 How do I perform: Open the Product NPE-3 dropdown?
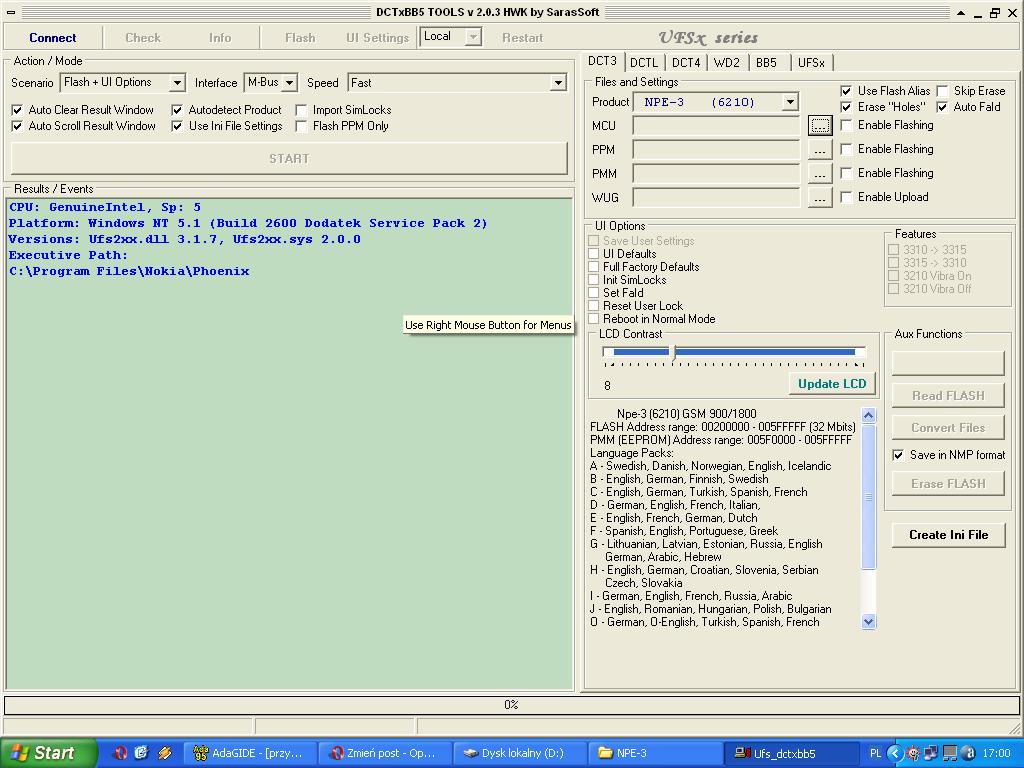coord(790,102)
